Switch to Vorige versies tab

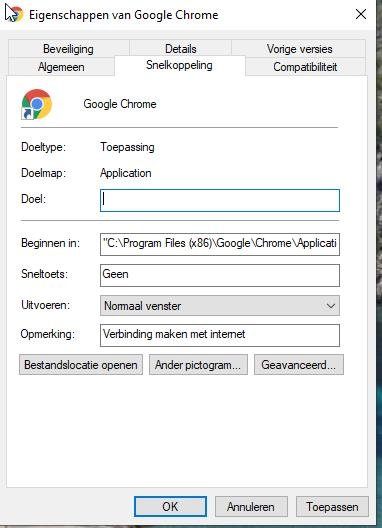[x=299, y=49]
